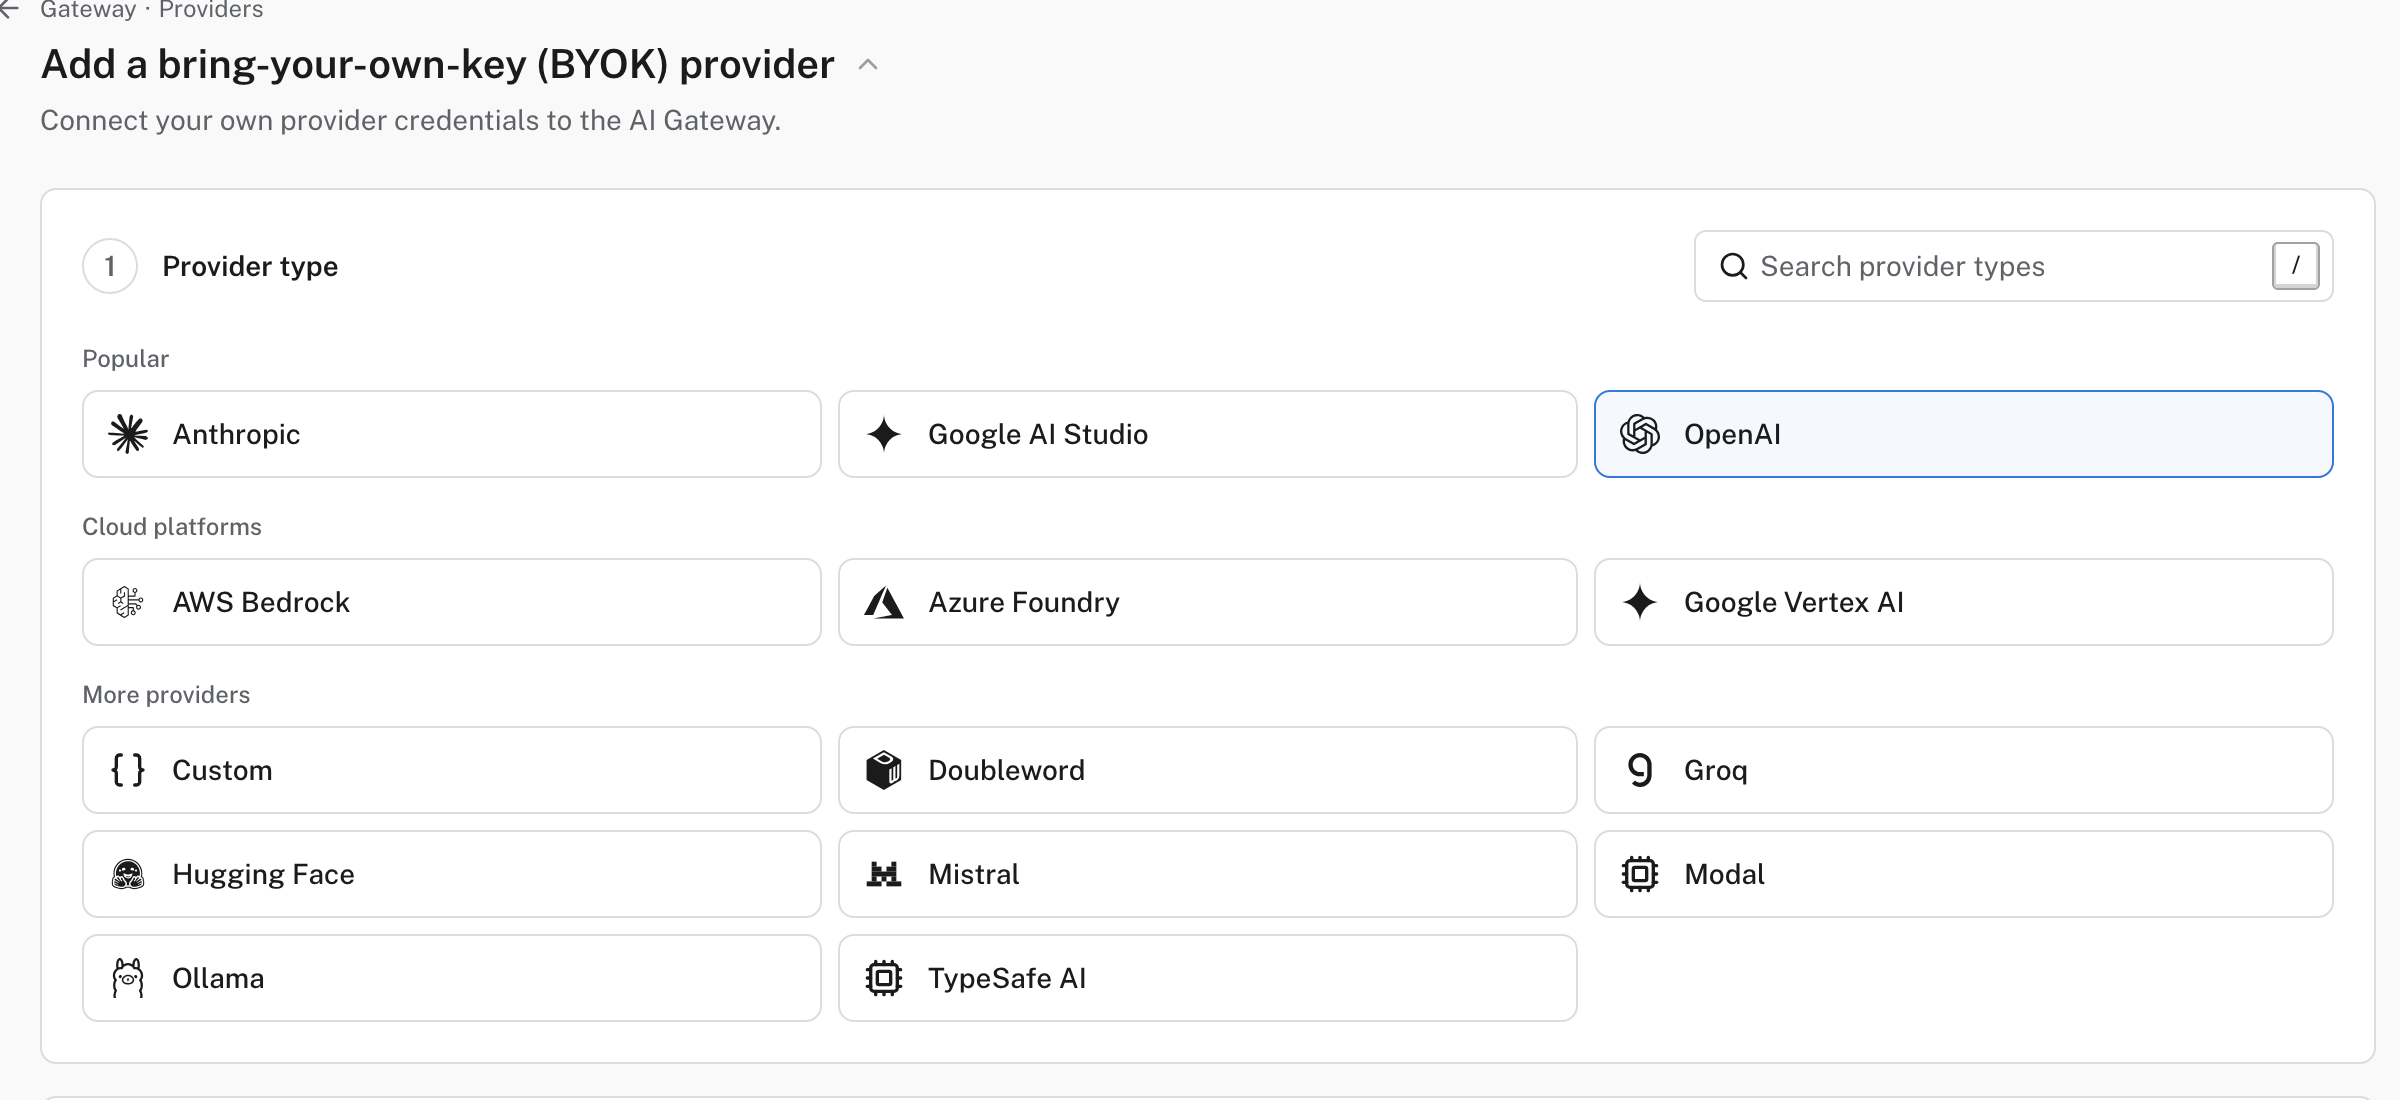Click the Connect your own provider credentials text
This screenshot has width=2400, height=1100.
coord(410,121)
